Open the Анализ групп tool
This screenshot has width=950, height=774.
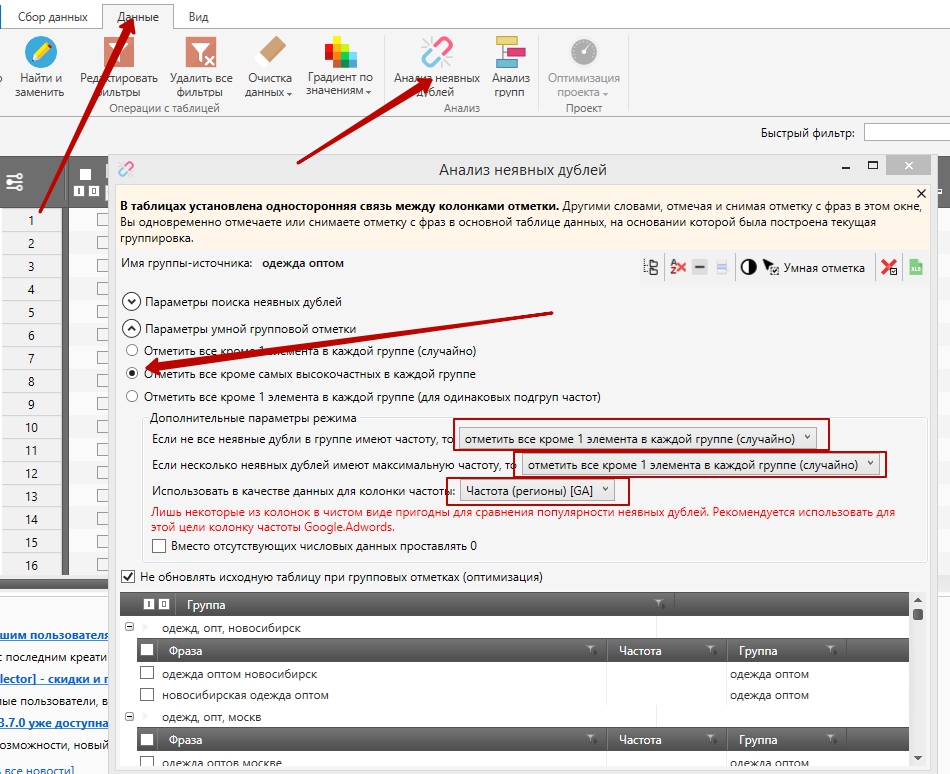510,67
